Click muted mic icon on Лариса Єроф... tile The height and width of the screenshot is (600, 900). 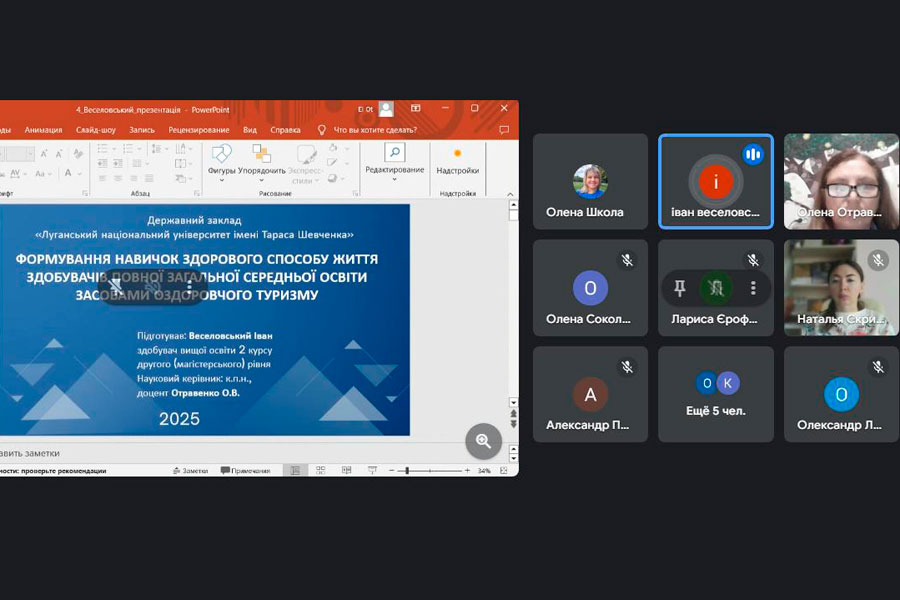[753, 260]
